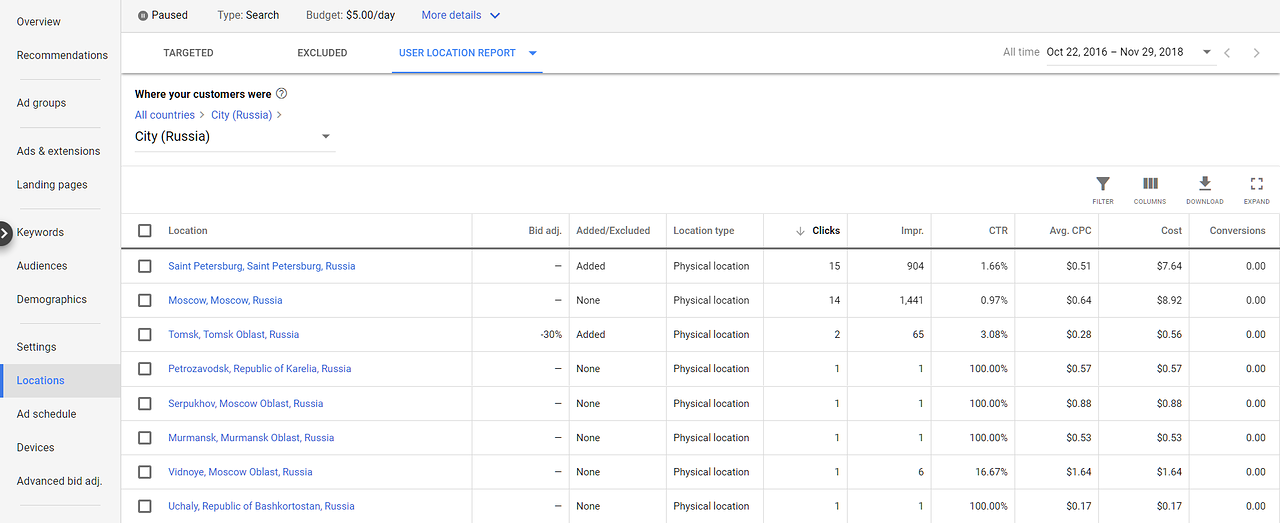Select the User Location Report tab
Viewport: 1280px width, 523px height.
[457, 53]
